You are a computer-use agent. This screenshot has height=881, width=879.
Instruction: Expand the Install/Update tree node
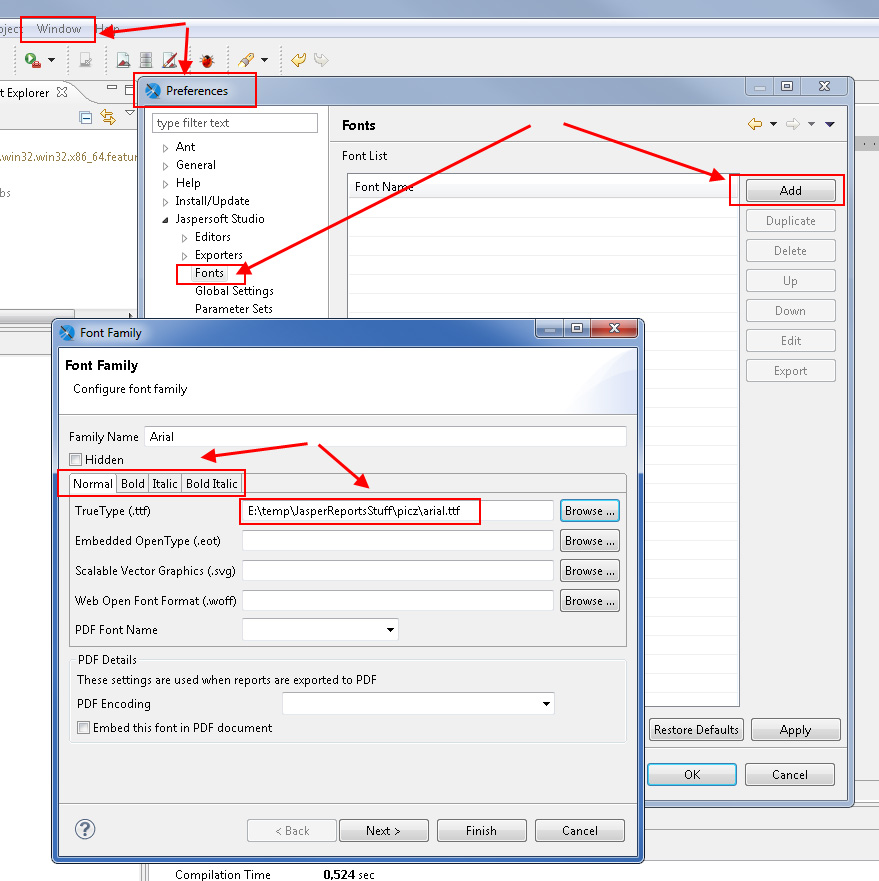pyautogui.click(x=166, y=202)
